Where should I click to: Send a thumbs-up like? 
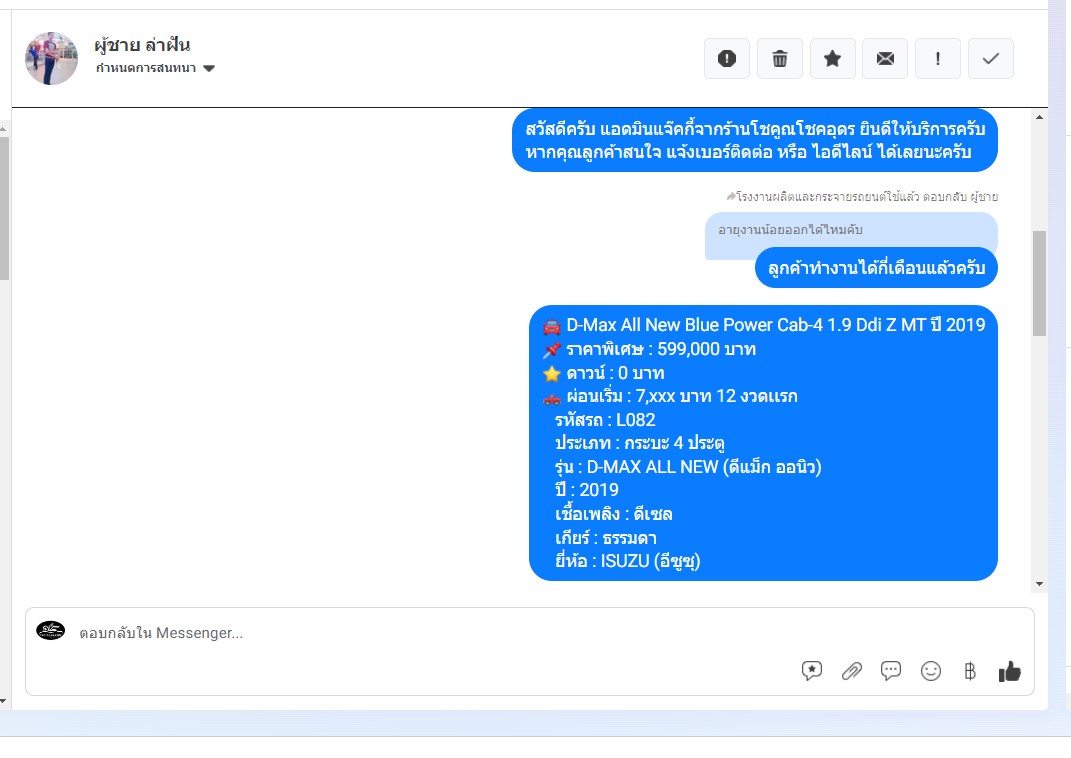tap(1010, 672)
